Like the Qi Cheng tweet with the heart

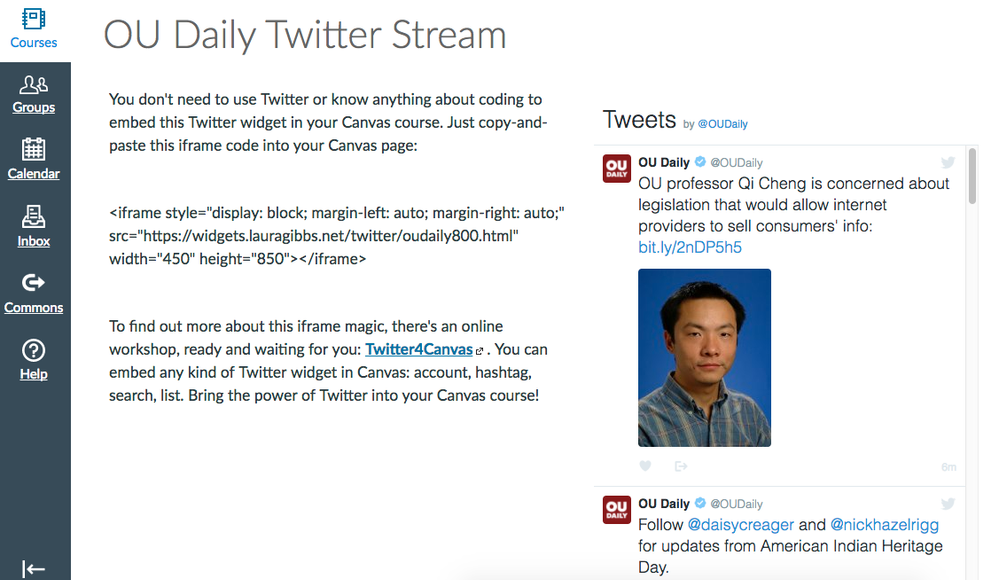click(x=645, y=466)
